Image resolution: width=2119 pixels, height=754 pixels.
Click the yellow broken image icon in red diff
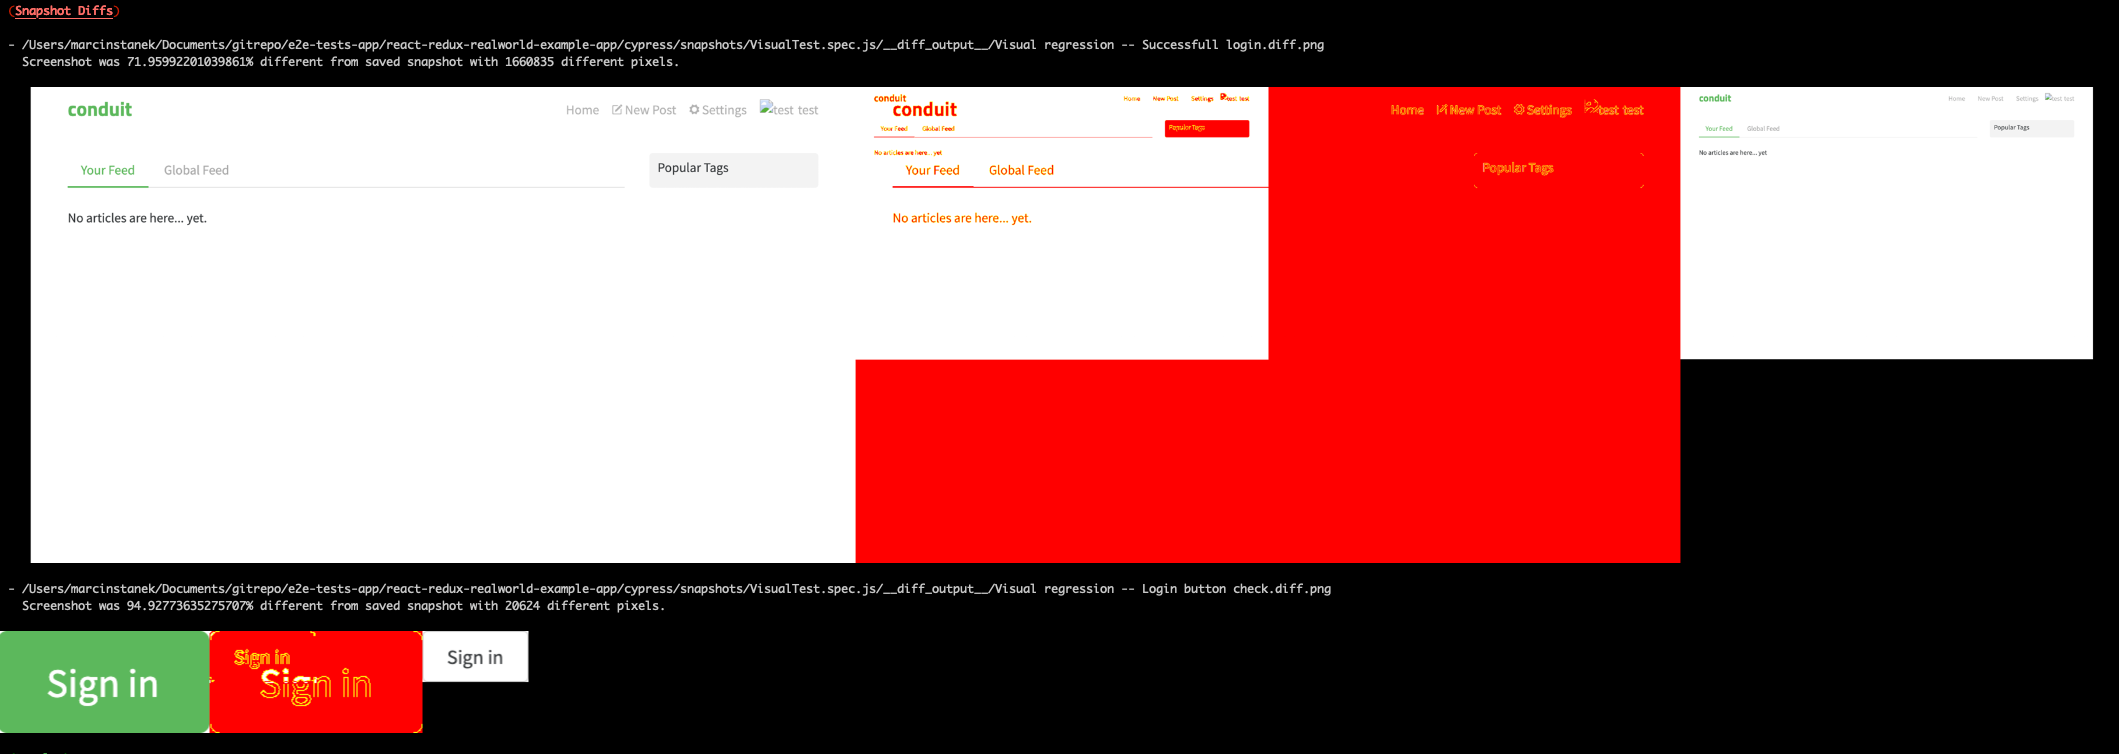tap(1591, 107)
